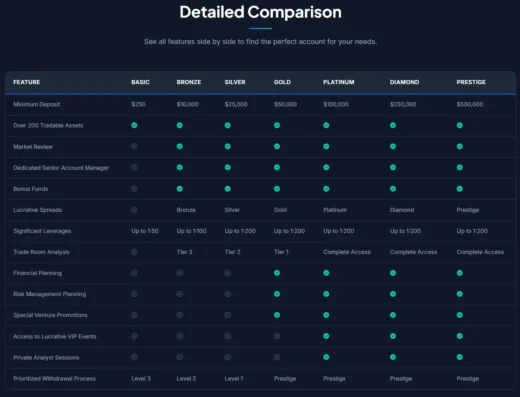Select the FEATURE column header
Viewport: 520px width, 397px height.
(27, 82)
